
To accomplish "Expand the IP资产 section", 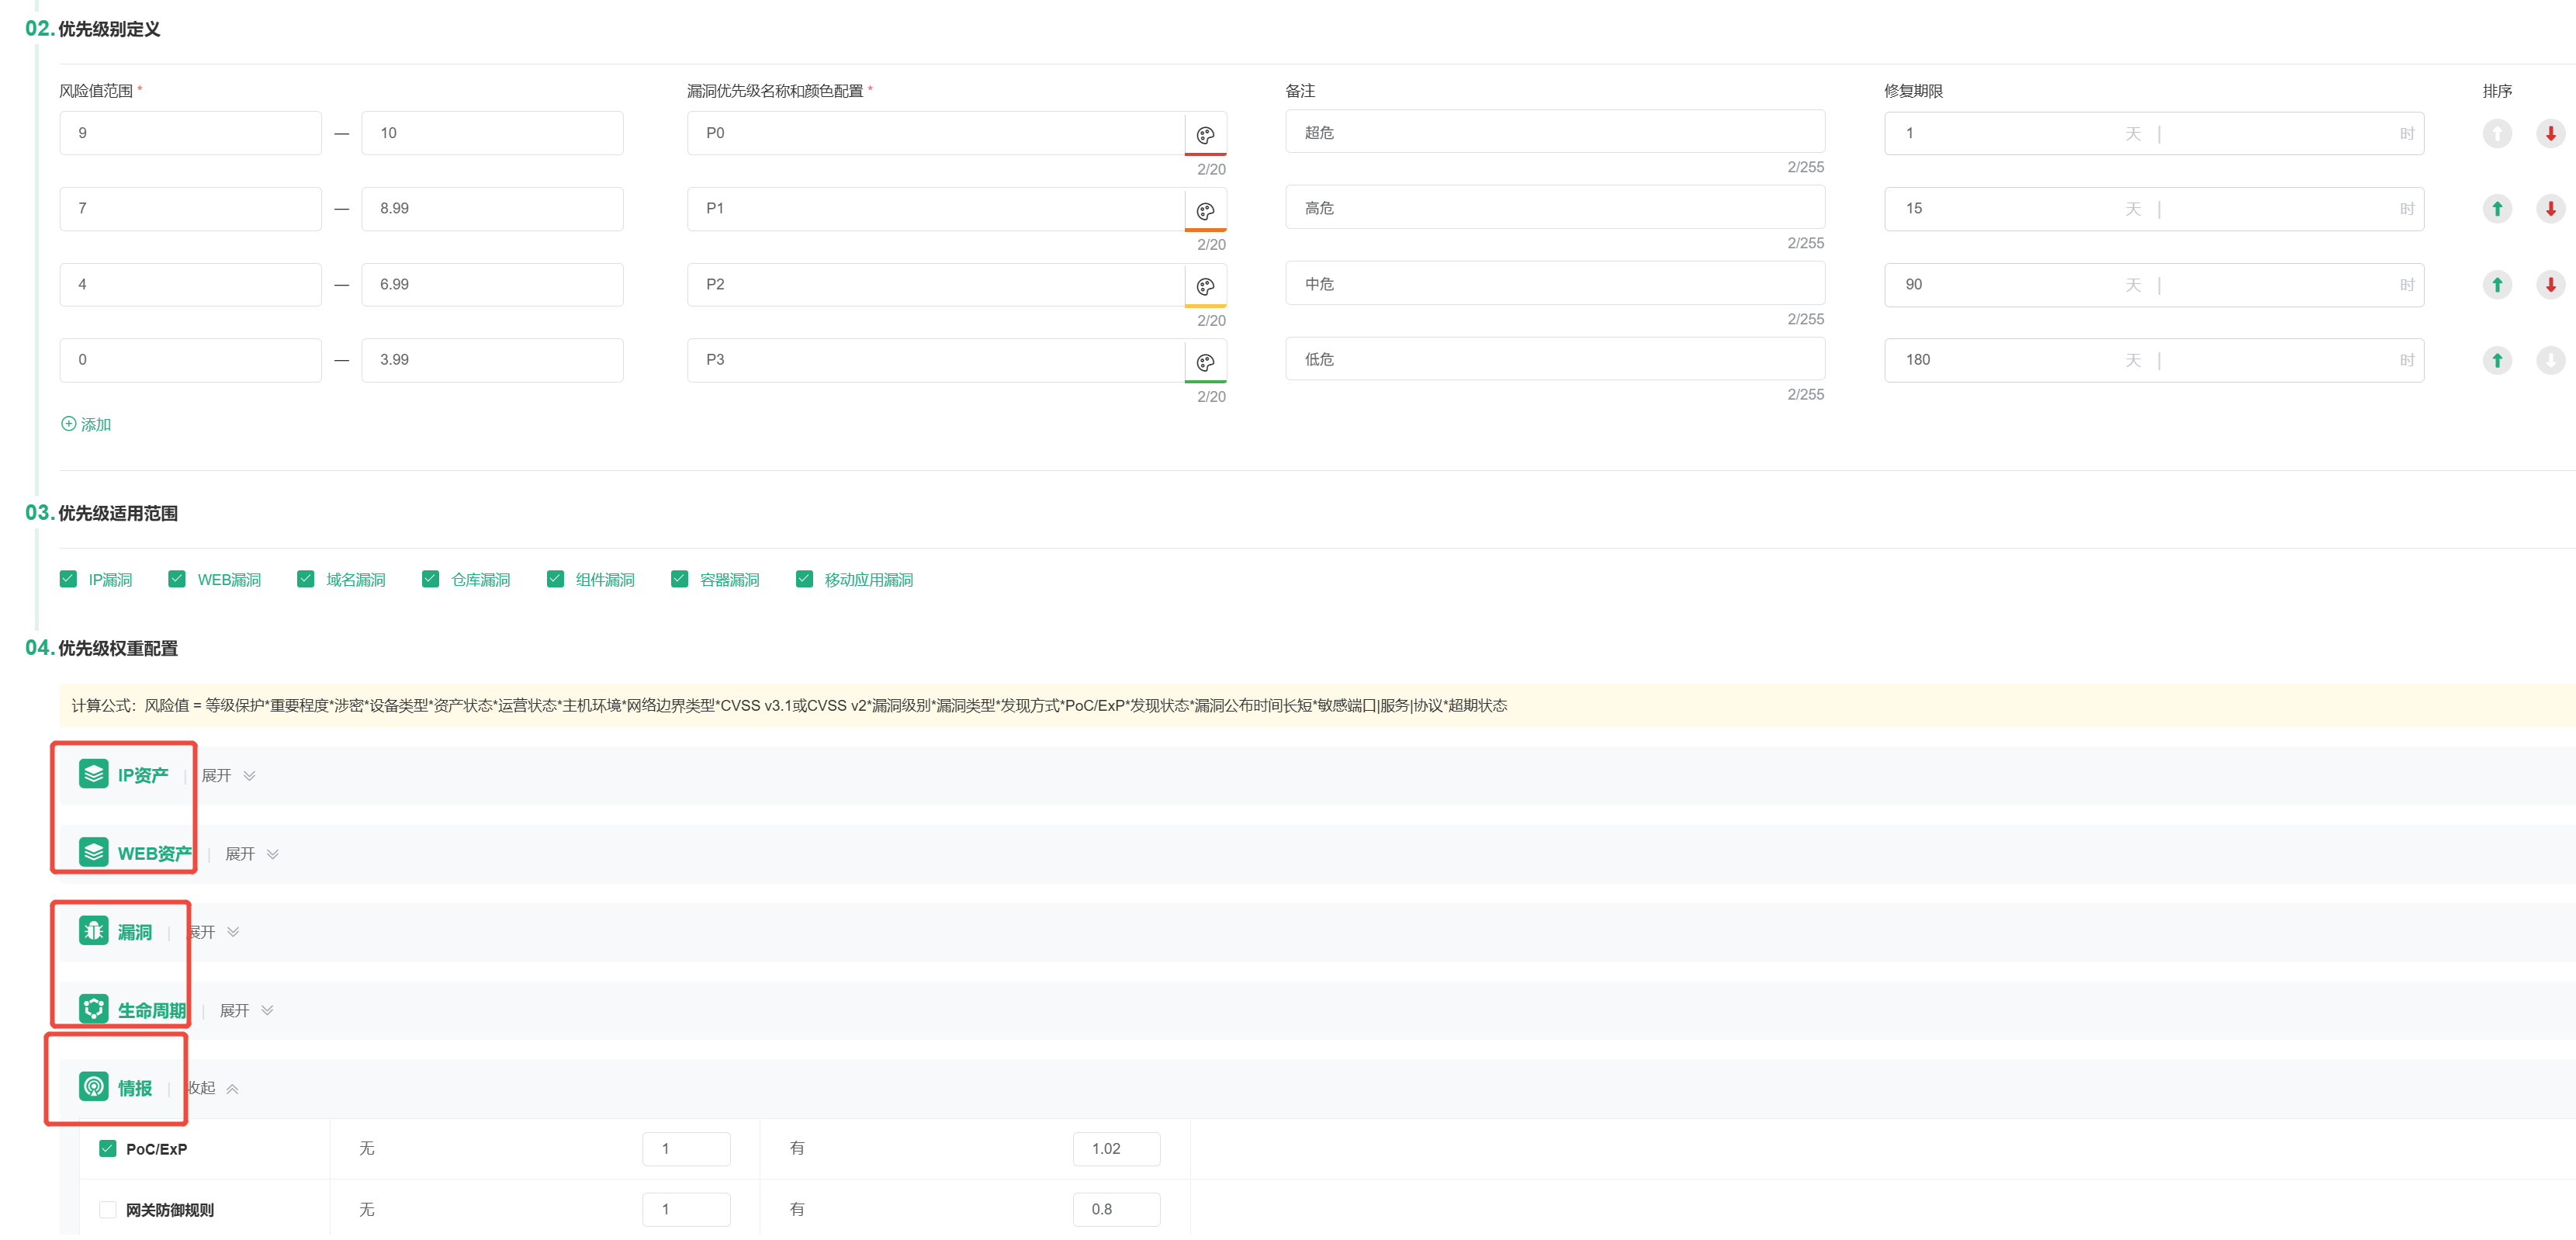I will (x=229, y=776).
